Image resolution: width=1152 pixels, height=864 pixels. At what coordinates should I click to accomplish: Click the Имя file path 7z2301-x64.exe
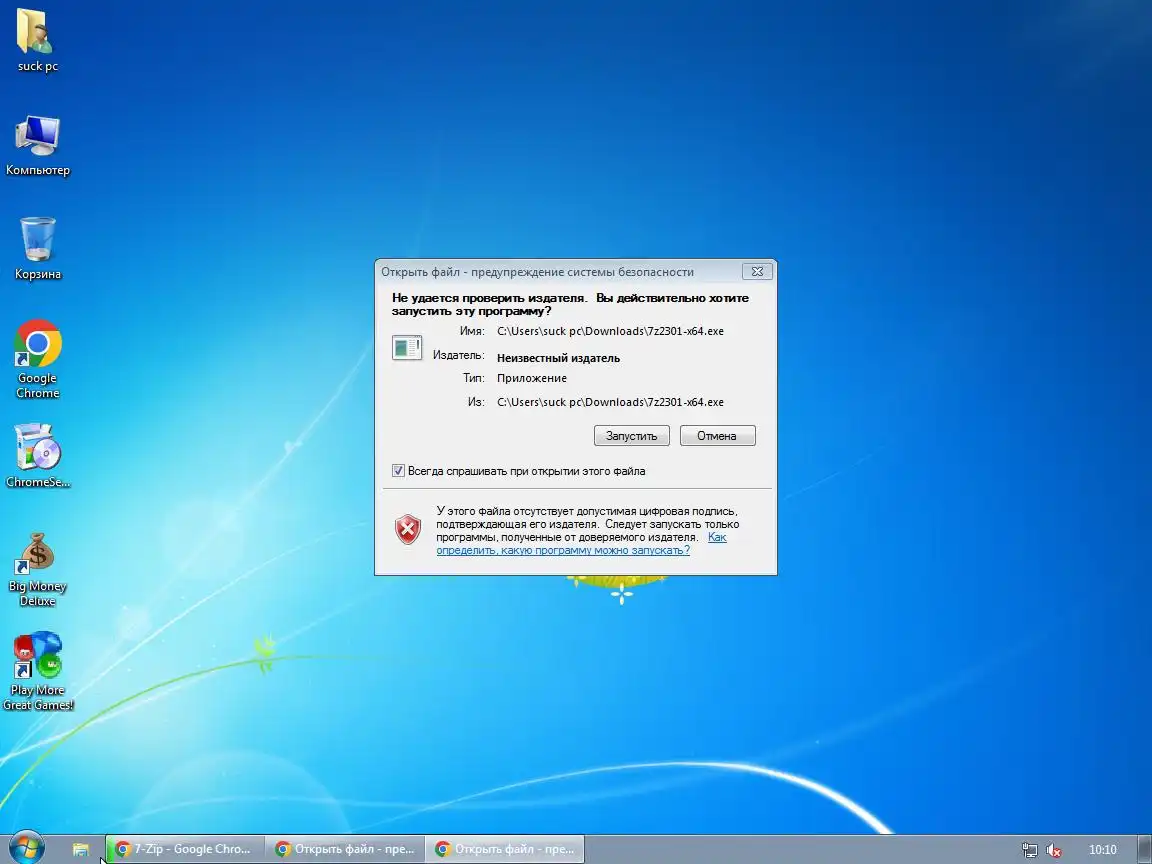coord(611,331)
